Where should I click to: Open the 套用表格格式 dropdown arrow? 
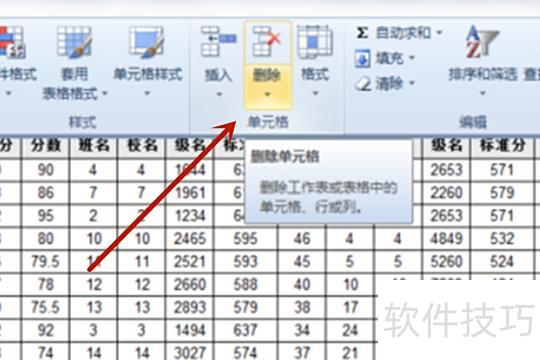coord(105,93)
